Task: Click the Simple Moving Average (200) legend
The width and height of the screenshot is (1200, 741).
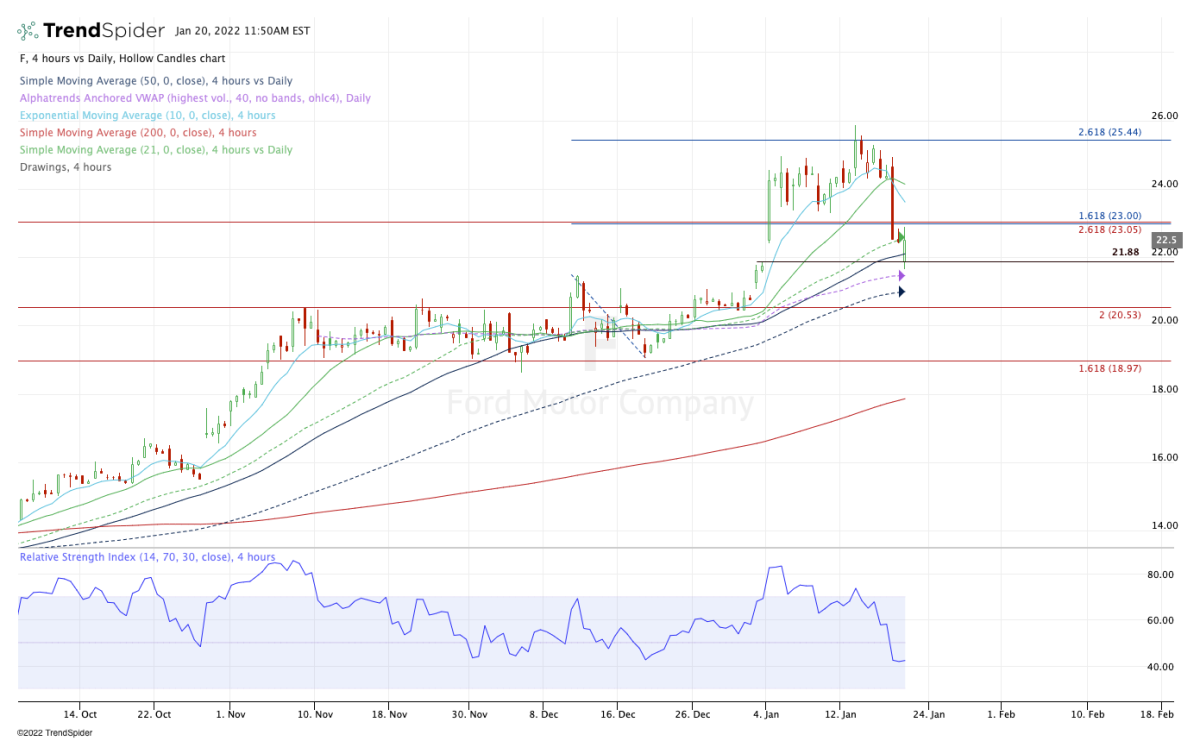Action: click(138, 132)
